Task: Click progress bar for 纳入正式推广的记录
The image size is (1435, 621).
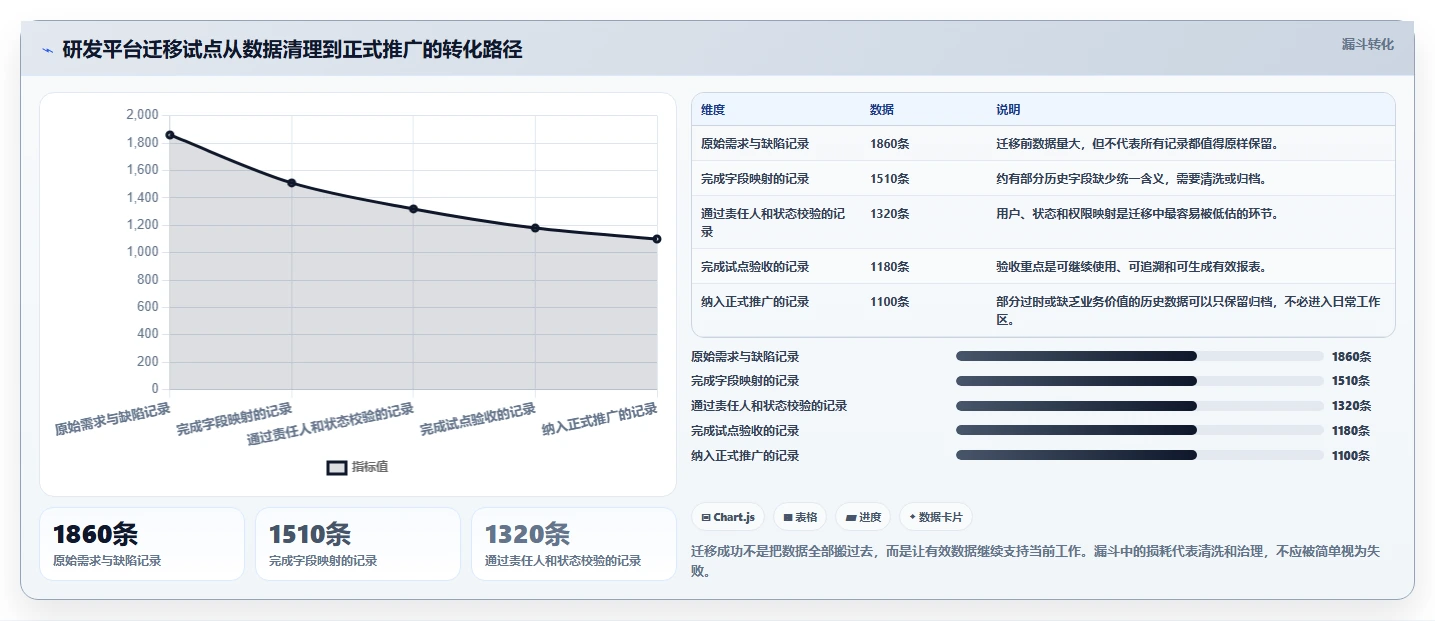Action: click(1140, 455)
